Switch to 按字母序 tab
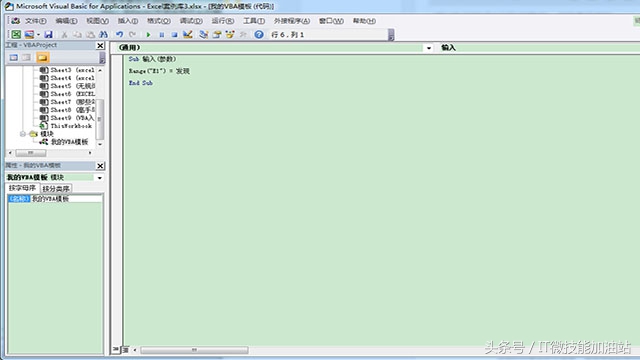The image size is (640, 360). point(22,188)
